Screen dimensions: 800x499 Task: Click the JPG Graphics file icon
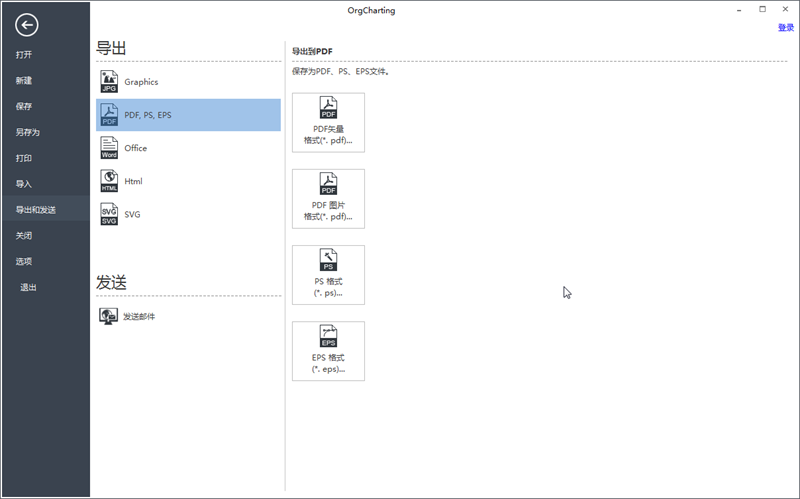click(x=109, y=82)
